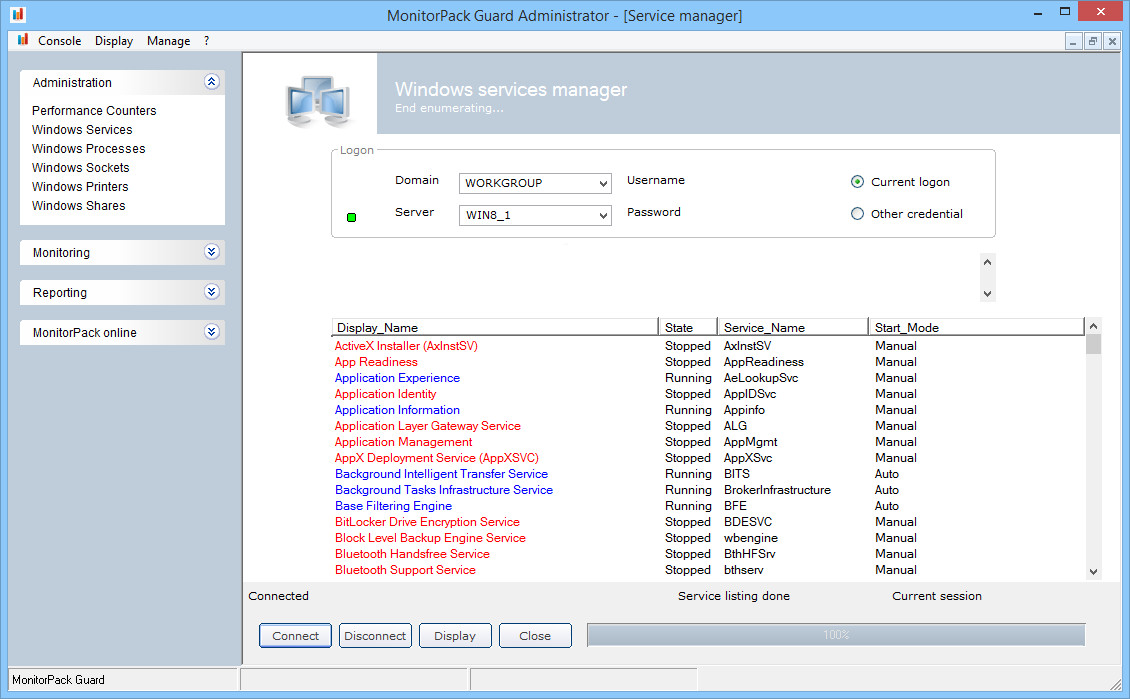Screen dimensions: 1130x699
Task: Close the inner Service manager child window
Action: click(x=1112, y=42)
